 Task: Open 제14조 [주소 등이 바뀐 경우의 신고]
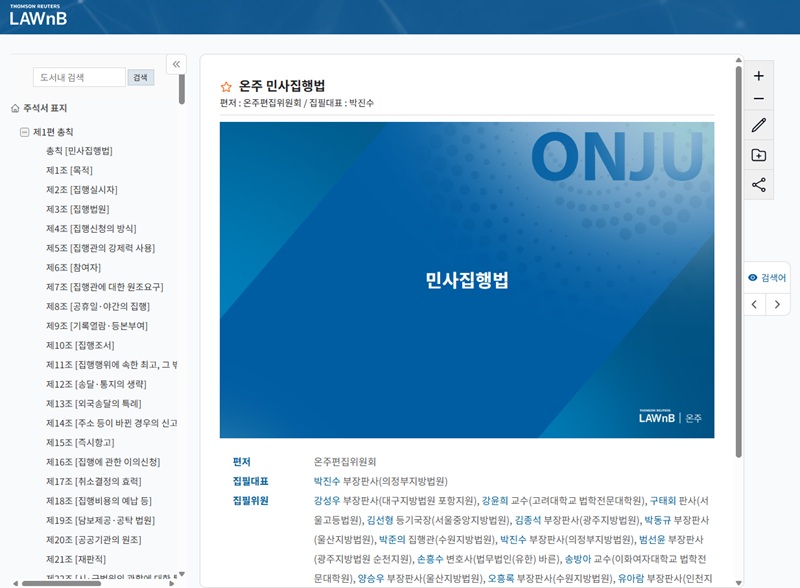point(112,423)
